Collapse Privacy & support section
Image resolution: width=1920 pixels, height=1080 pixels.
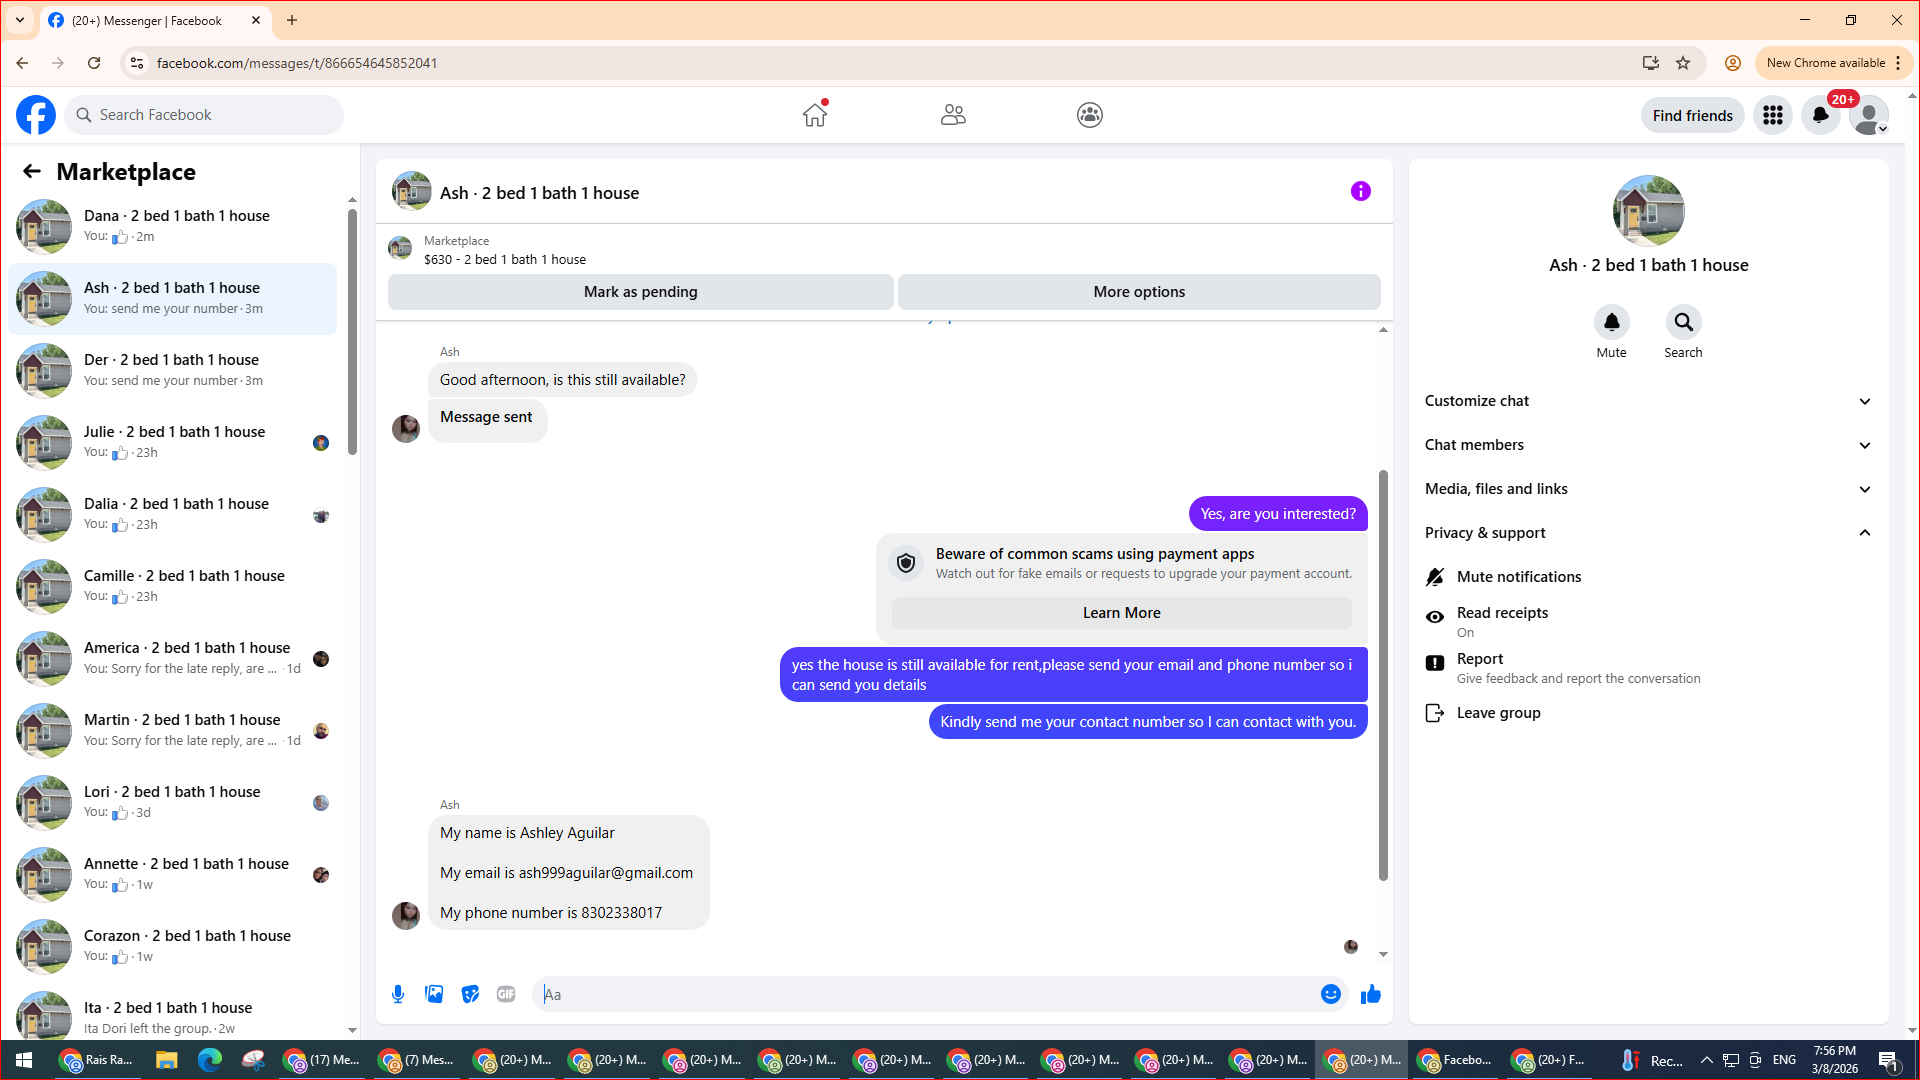point(1647,533)
